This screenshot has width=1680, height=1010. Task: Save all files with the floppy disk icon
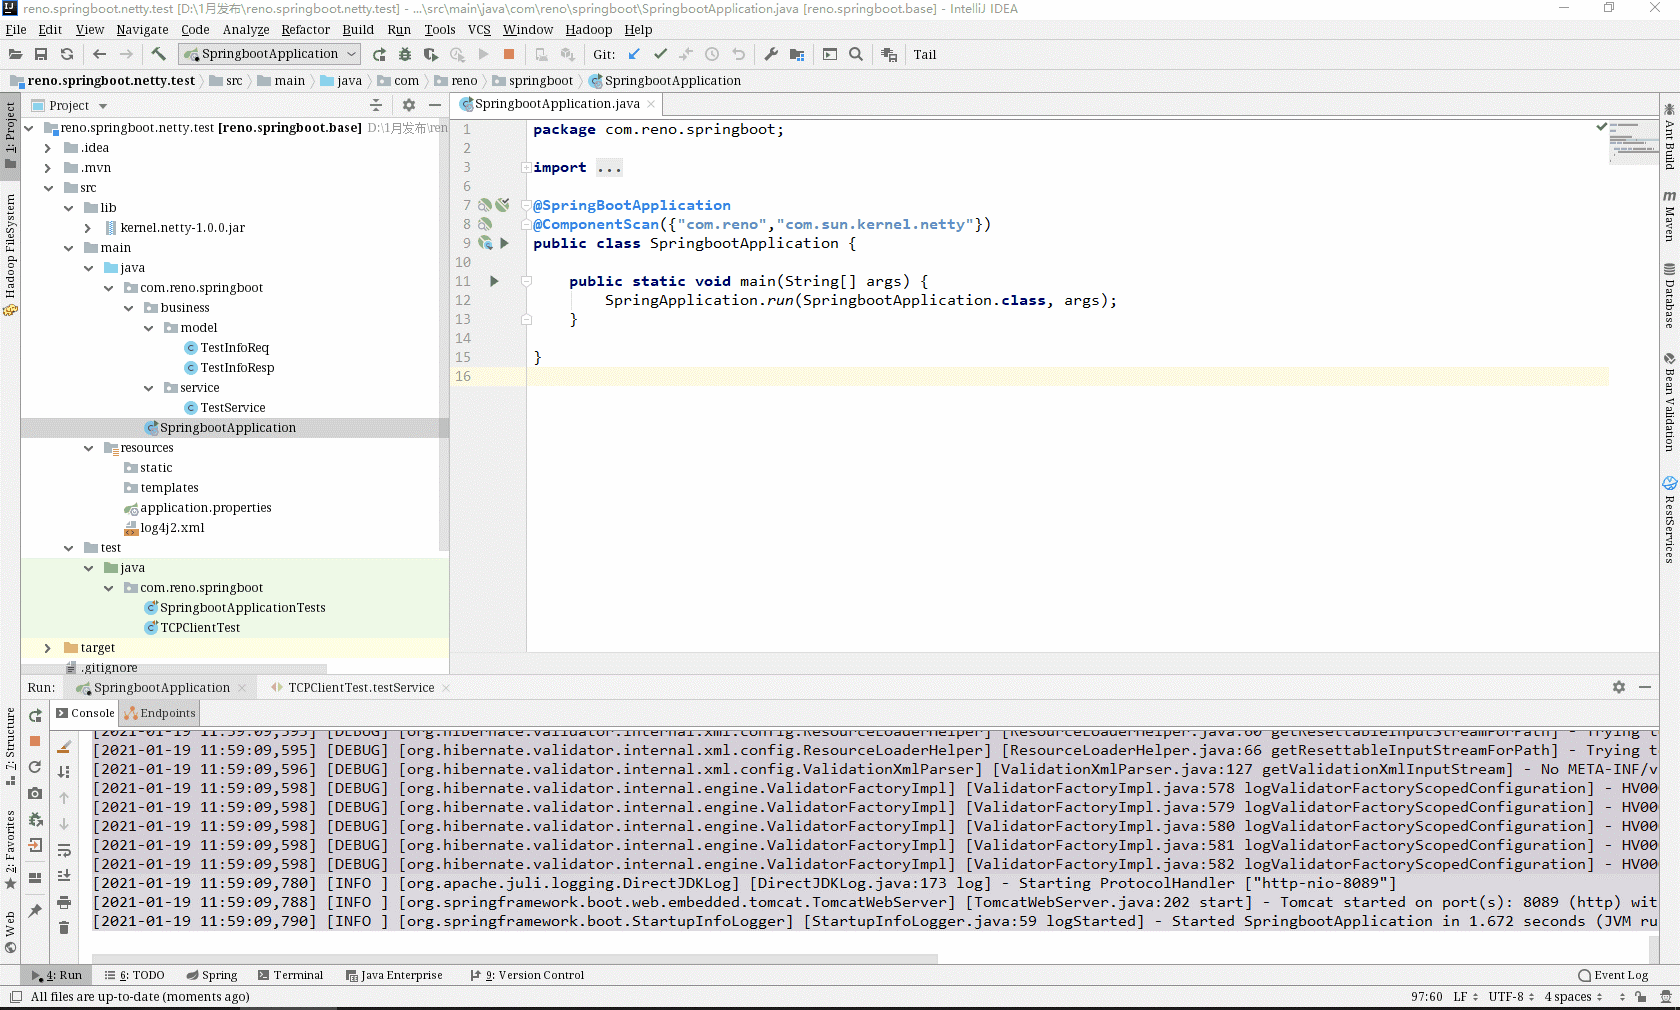[41, 55]
